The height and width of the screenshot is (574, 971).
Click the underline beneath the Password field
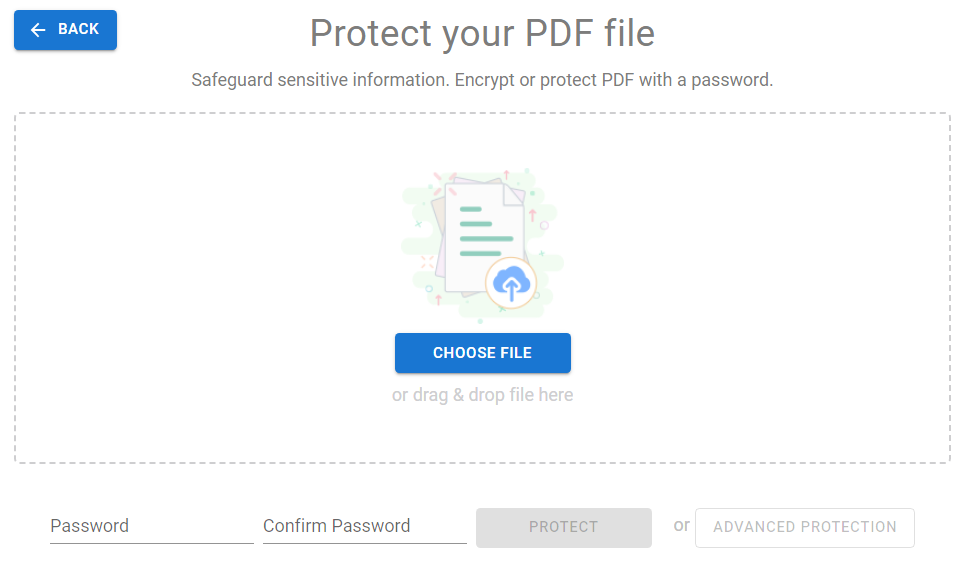tap(151, 543)
